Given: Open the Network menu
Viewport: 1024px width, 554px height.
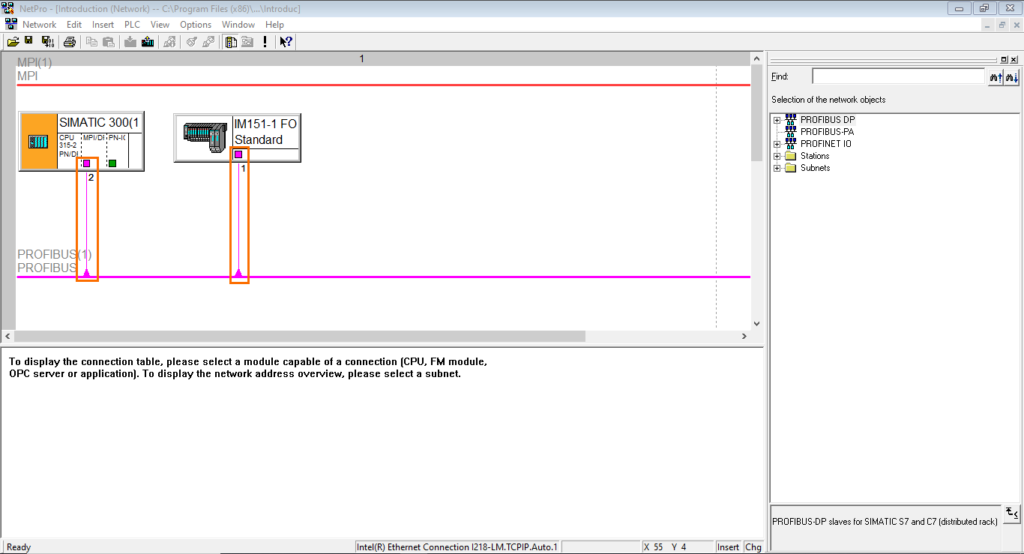Looking at the screenshot, I should pyautogui.click(x=39, y=25).
